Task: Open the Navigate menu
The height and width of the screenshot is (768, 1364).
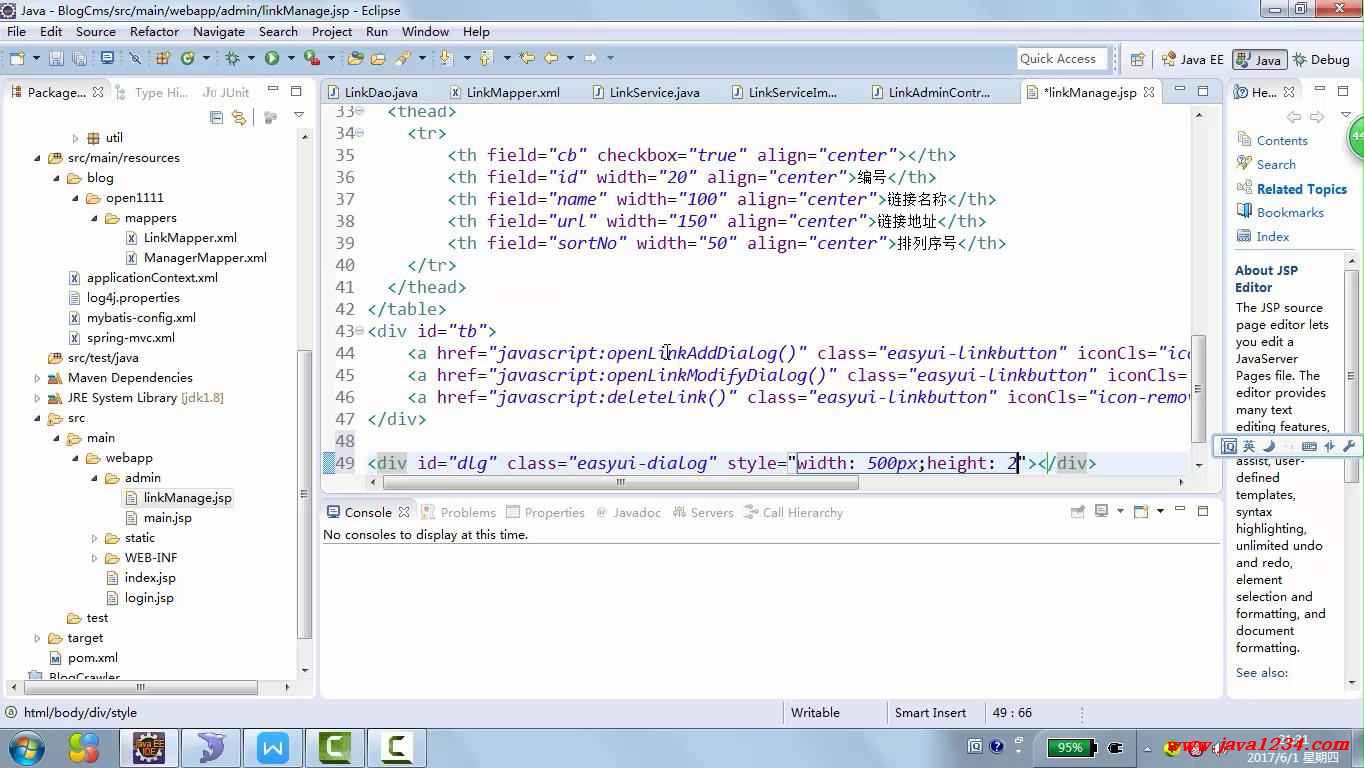Action: 218,31
